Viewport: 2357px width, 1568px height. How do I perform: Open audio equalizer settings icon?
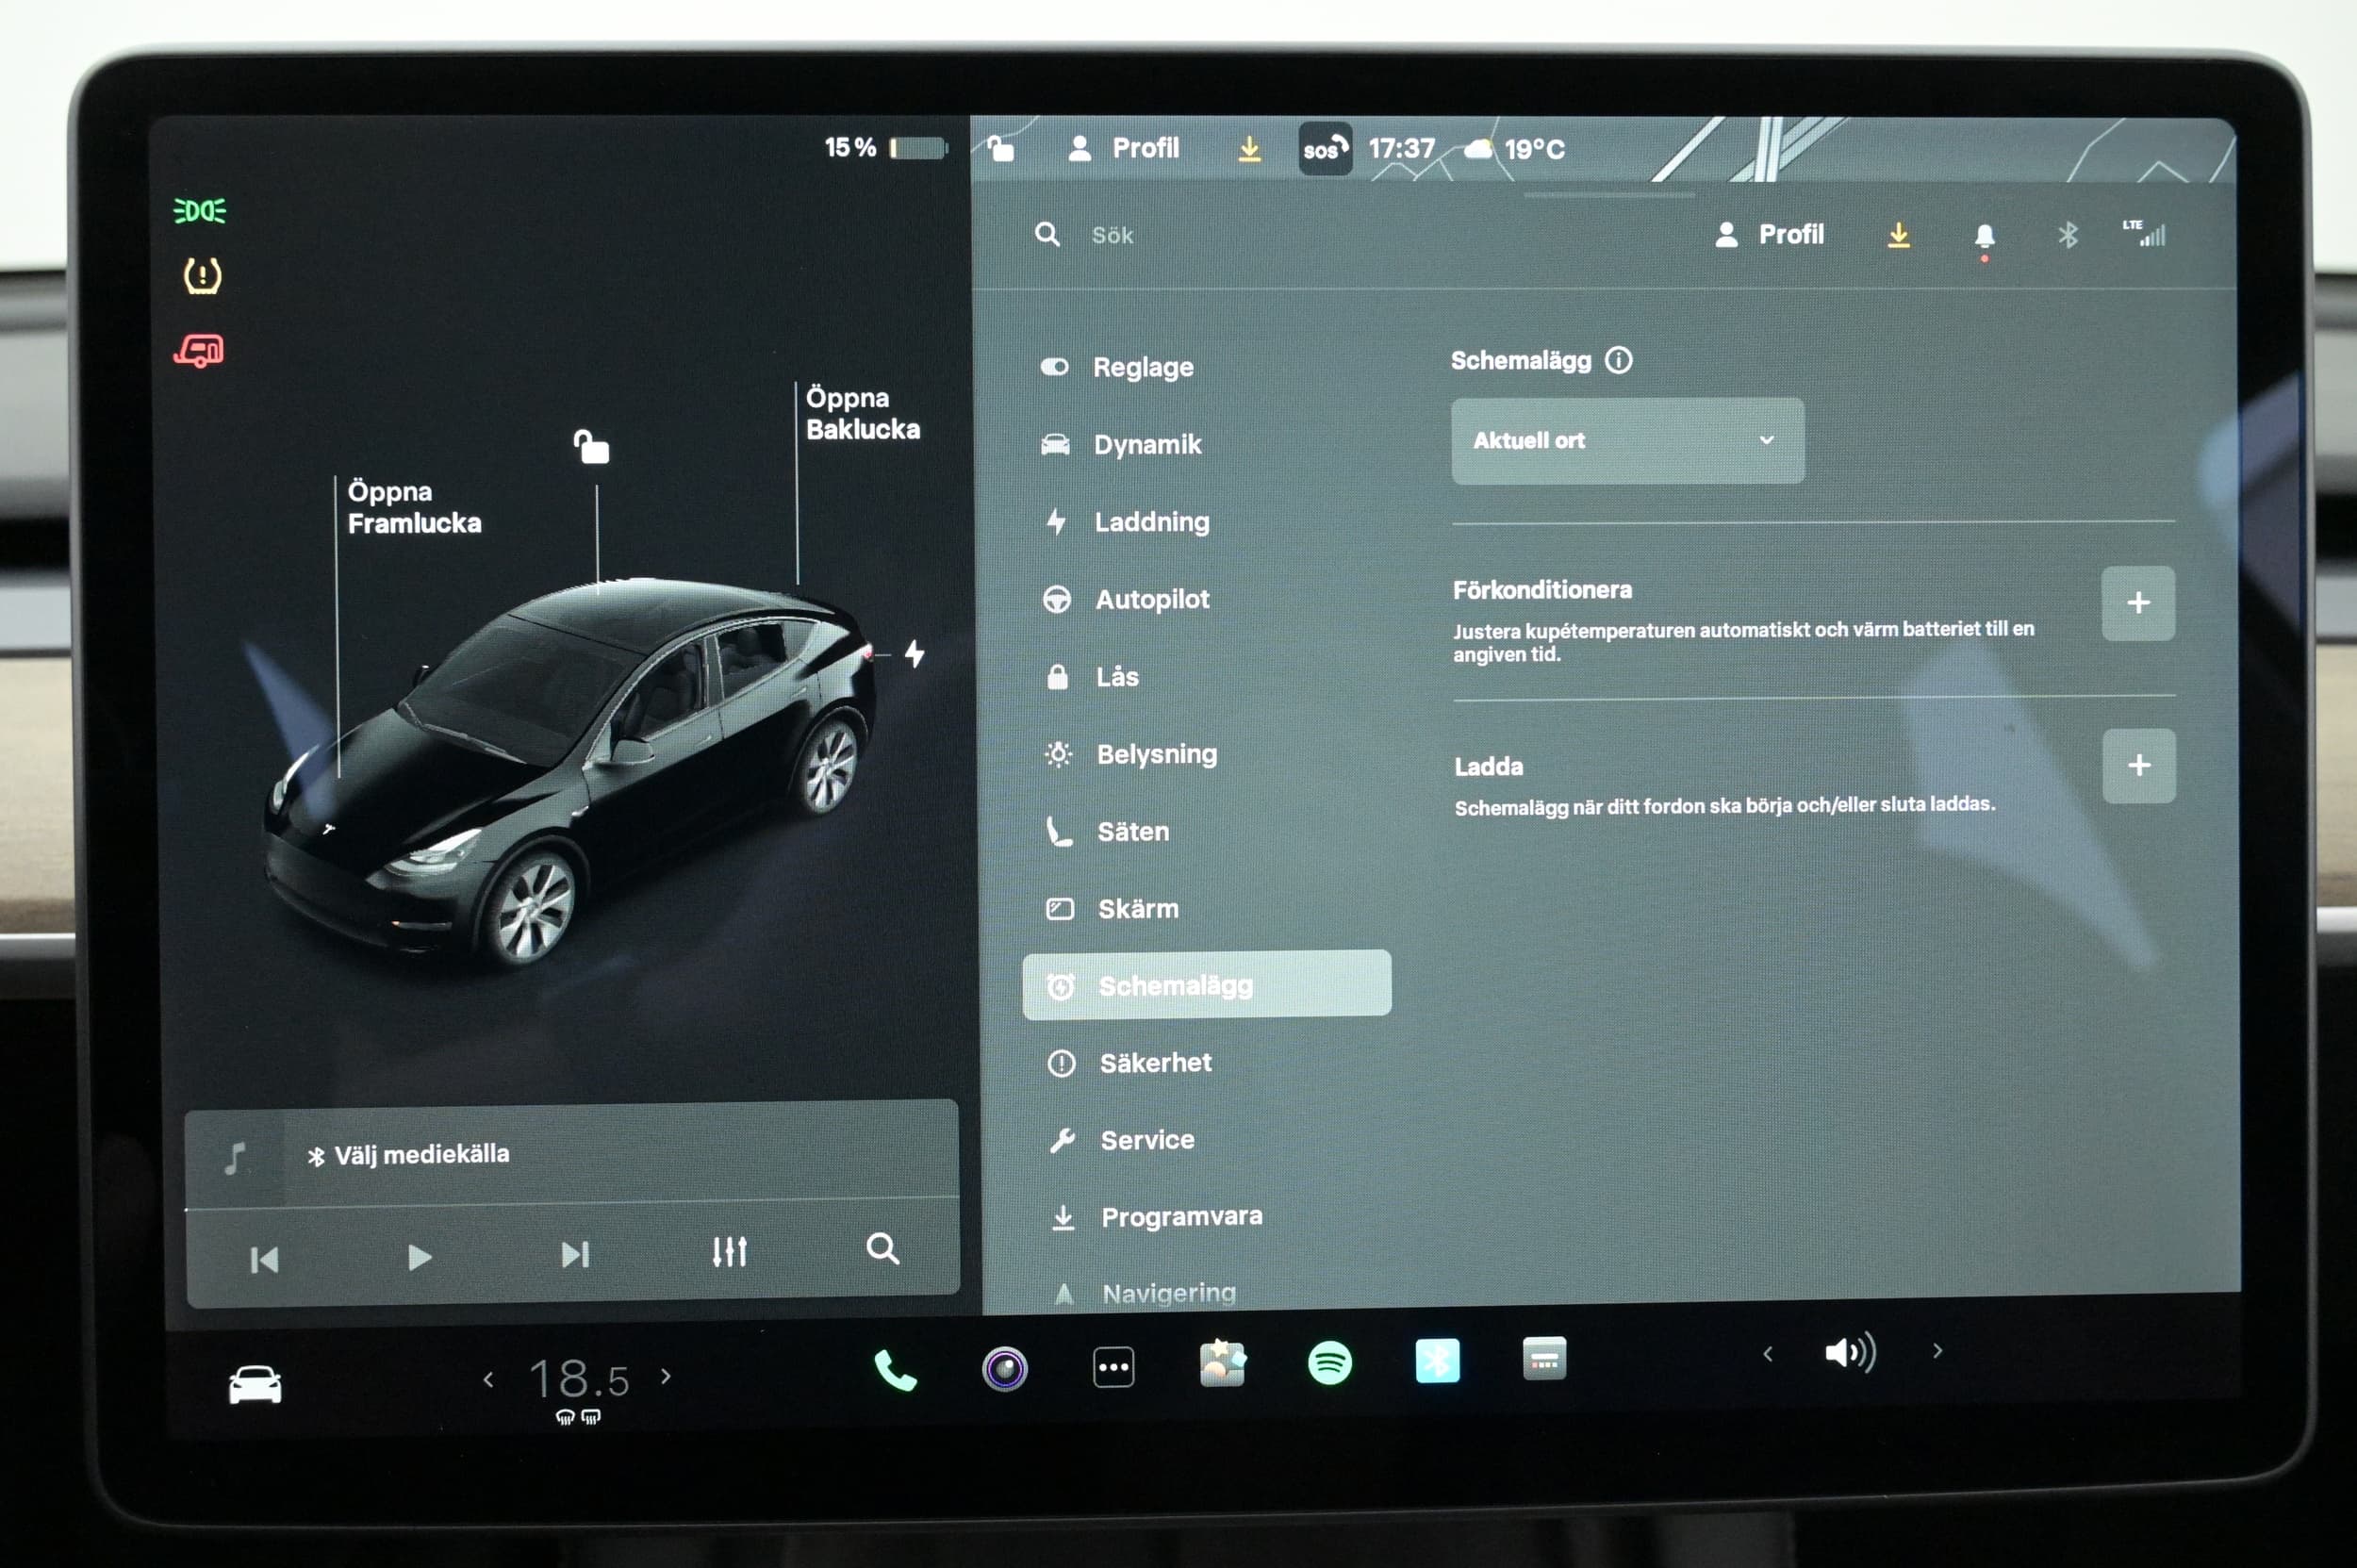point(729,1251)
